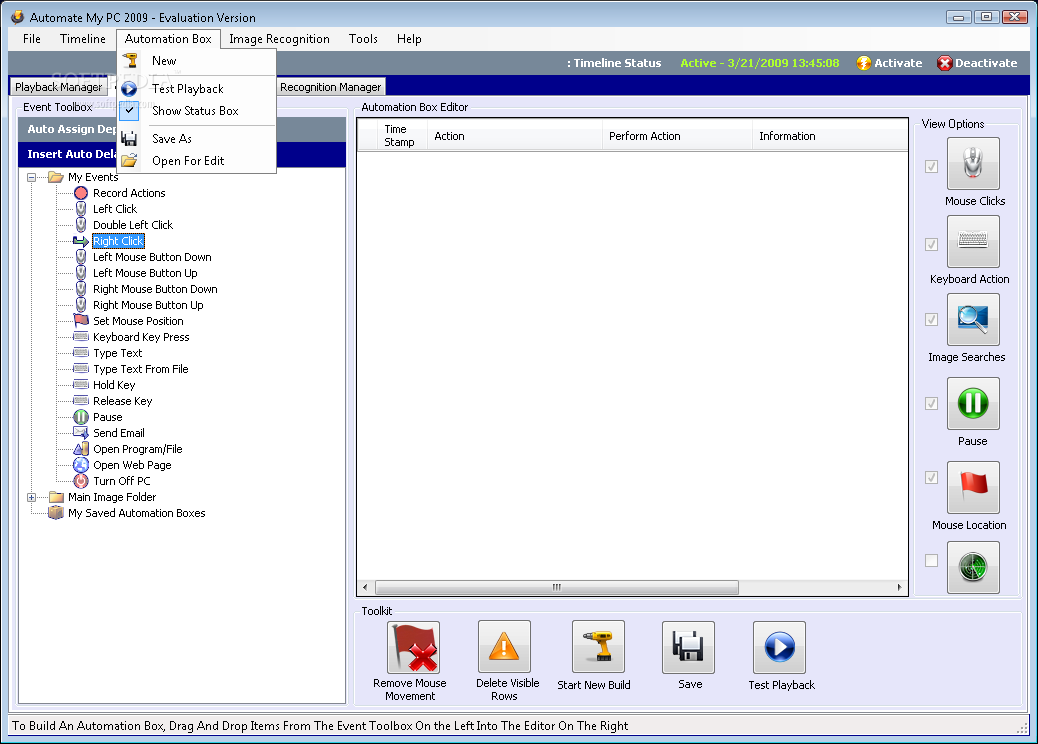Switch to the Playback Manager tab
The image size is (1038, 744).
pyautogui.click(x=59, y=87)
